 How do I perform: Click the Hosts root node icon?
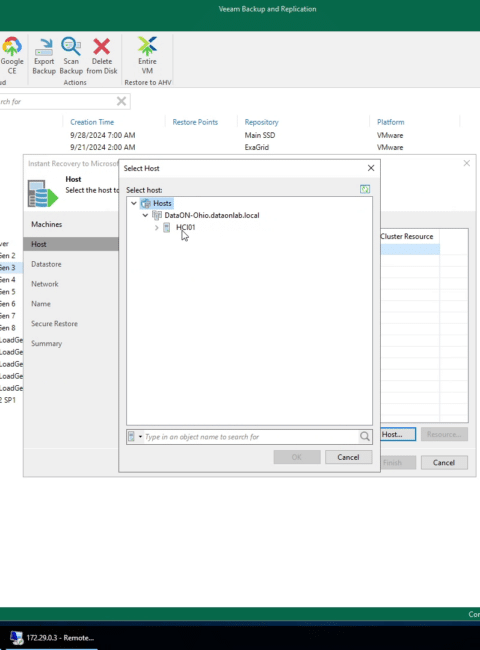tap(145, 204)
